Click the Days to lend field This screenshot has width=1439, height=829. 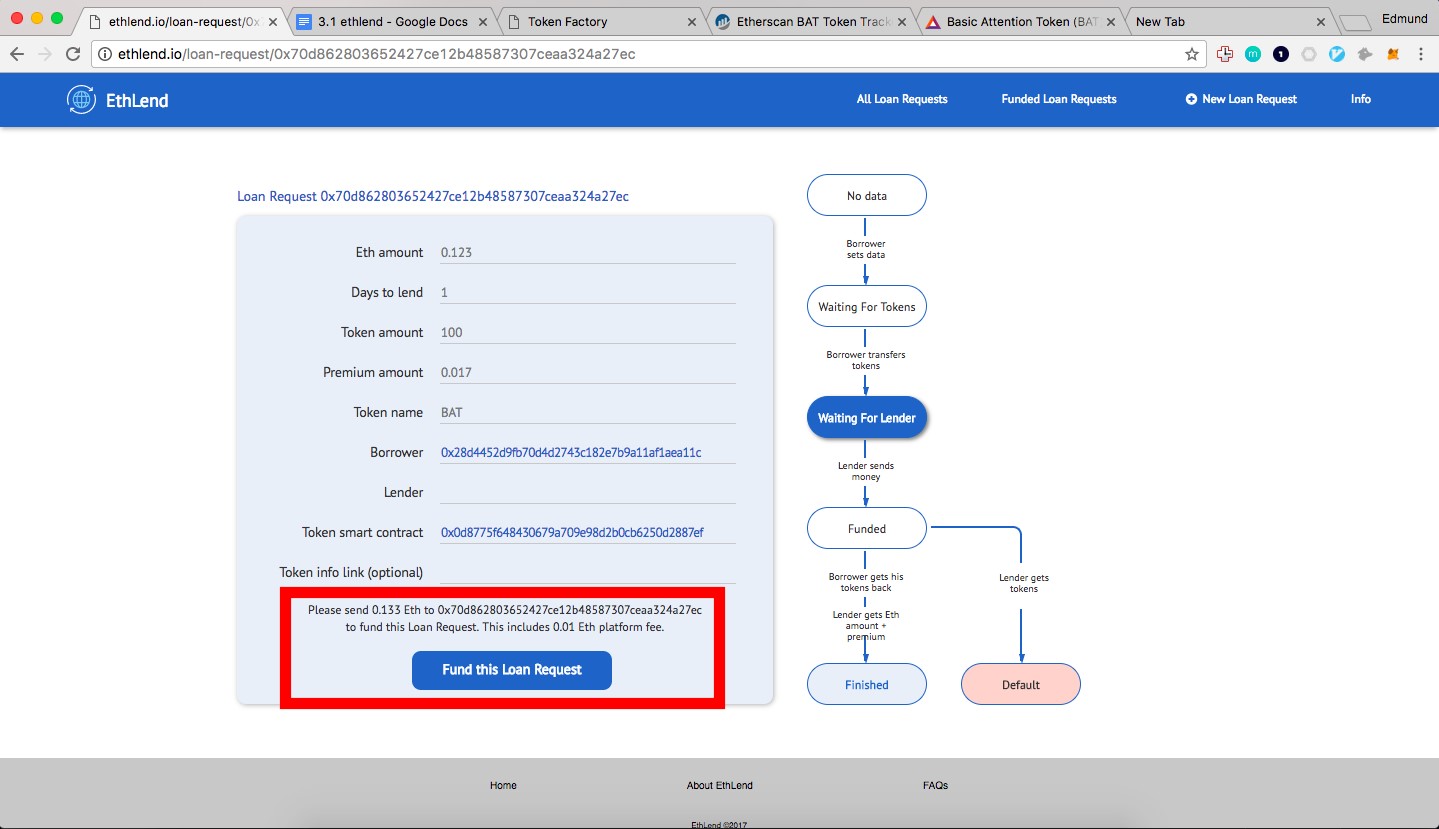(x=588, y=292)
